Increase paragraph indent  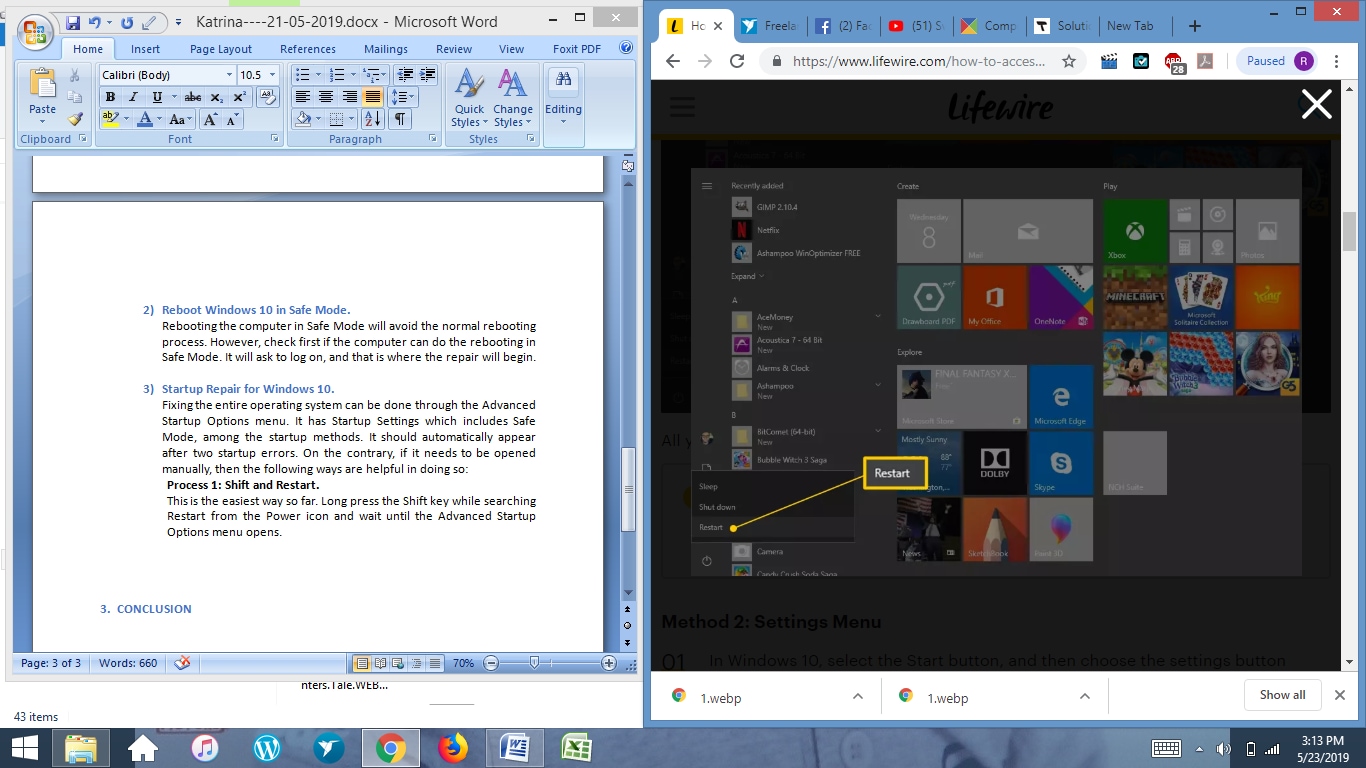428,75
